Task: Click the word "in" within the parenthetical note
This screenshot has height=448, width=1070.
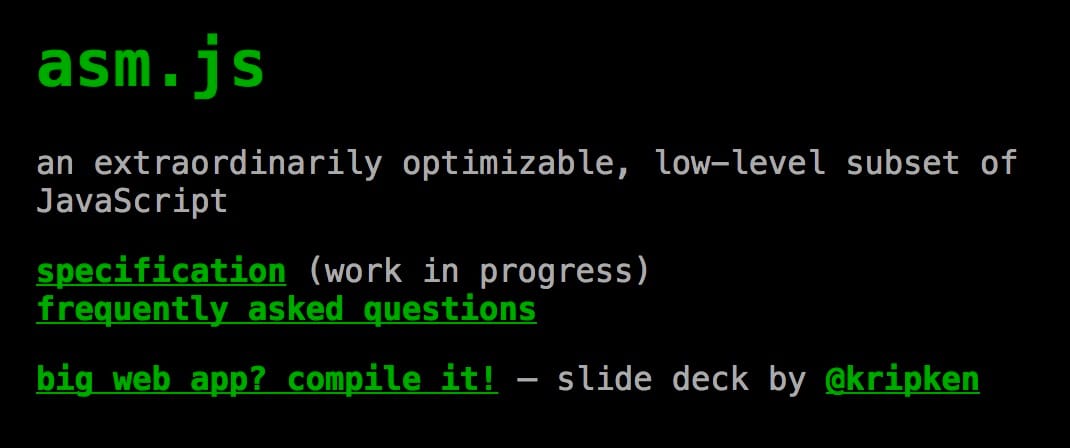Action: 441,271
